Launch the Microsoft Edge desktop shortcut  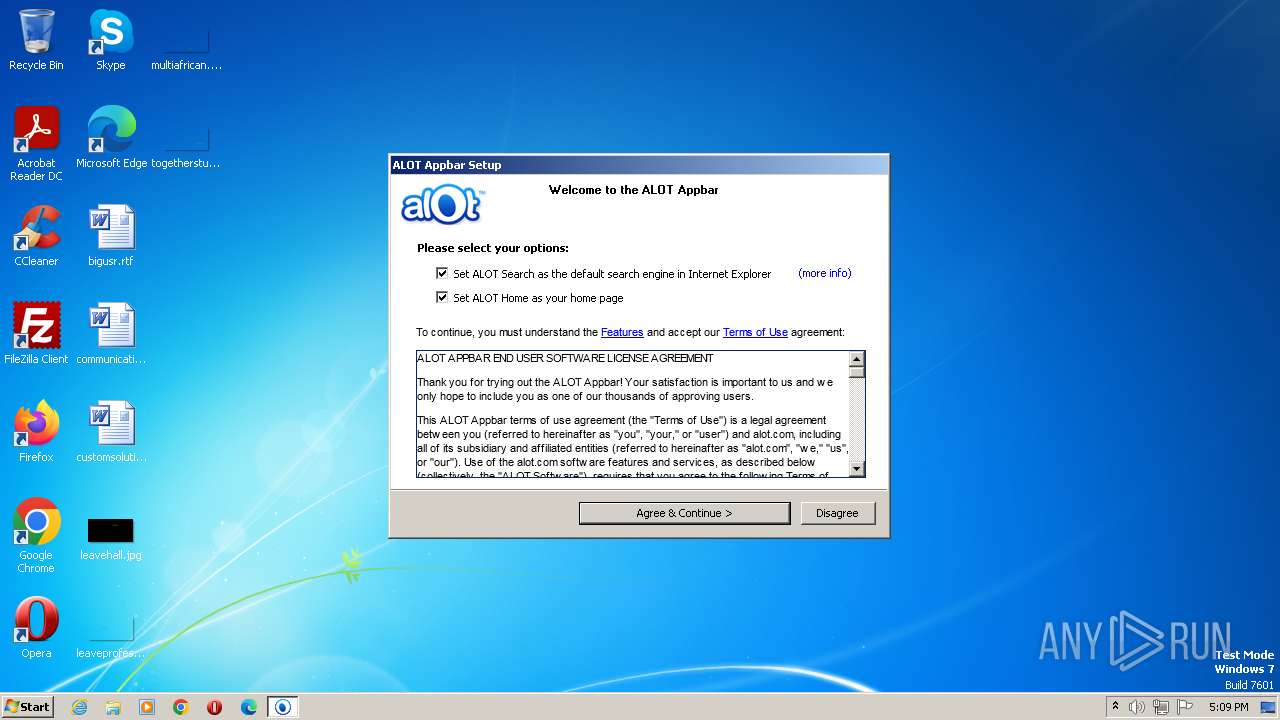click(x=111, y=138)
